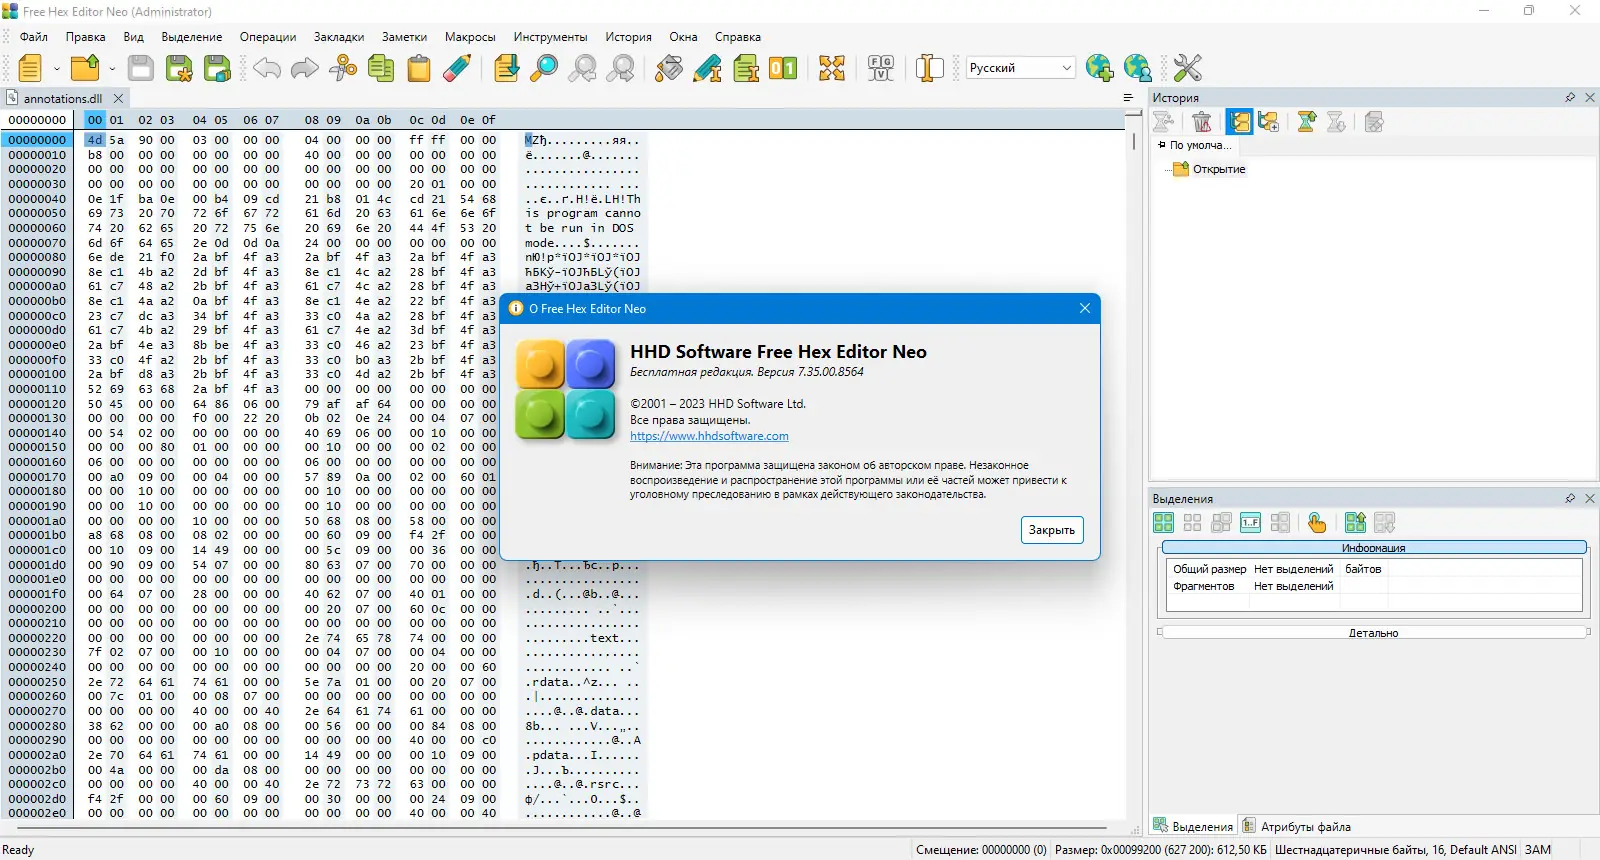1600x860 pixels.
Task: Click the selected byte 4d at offset 00000000
Action: pos(95,140)
